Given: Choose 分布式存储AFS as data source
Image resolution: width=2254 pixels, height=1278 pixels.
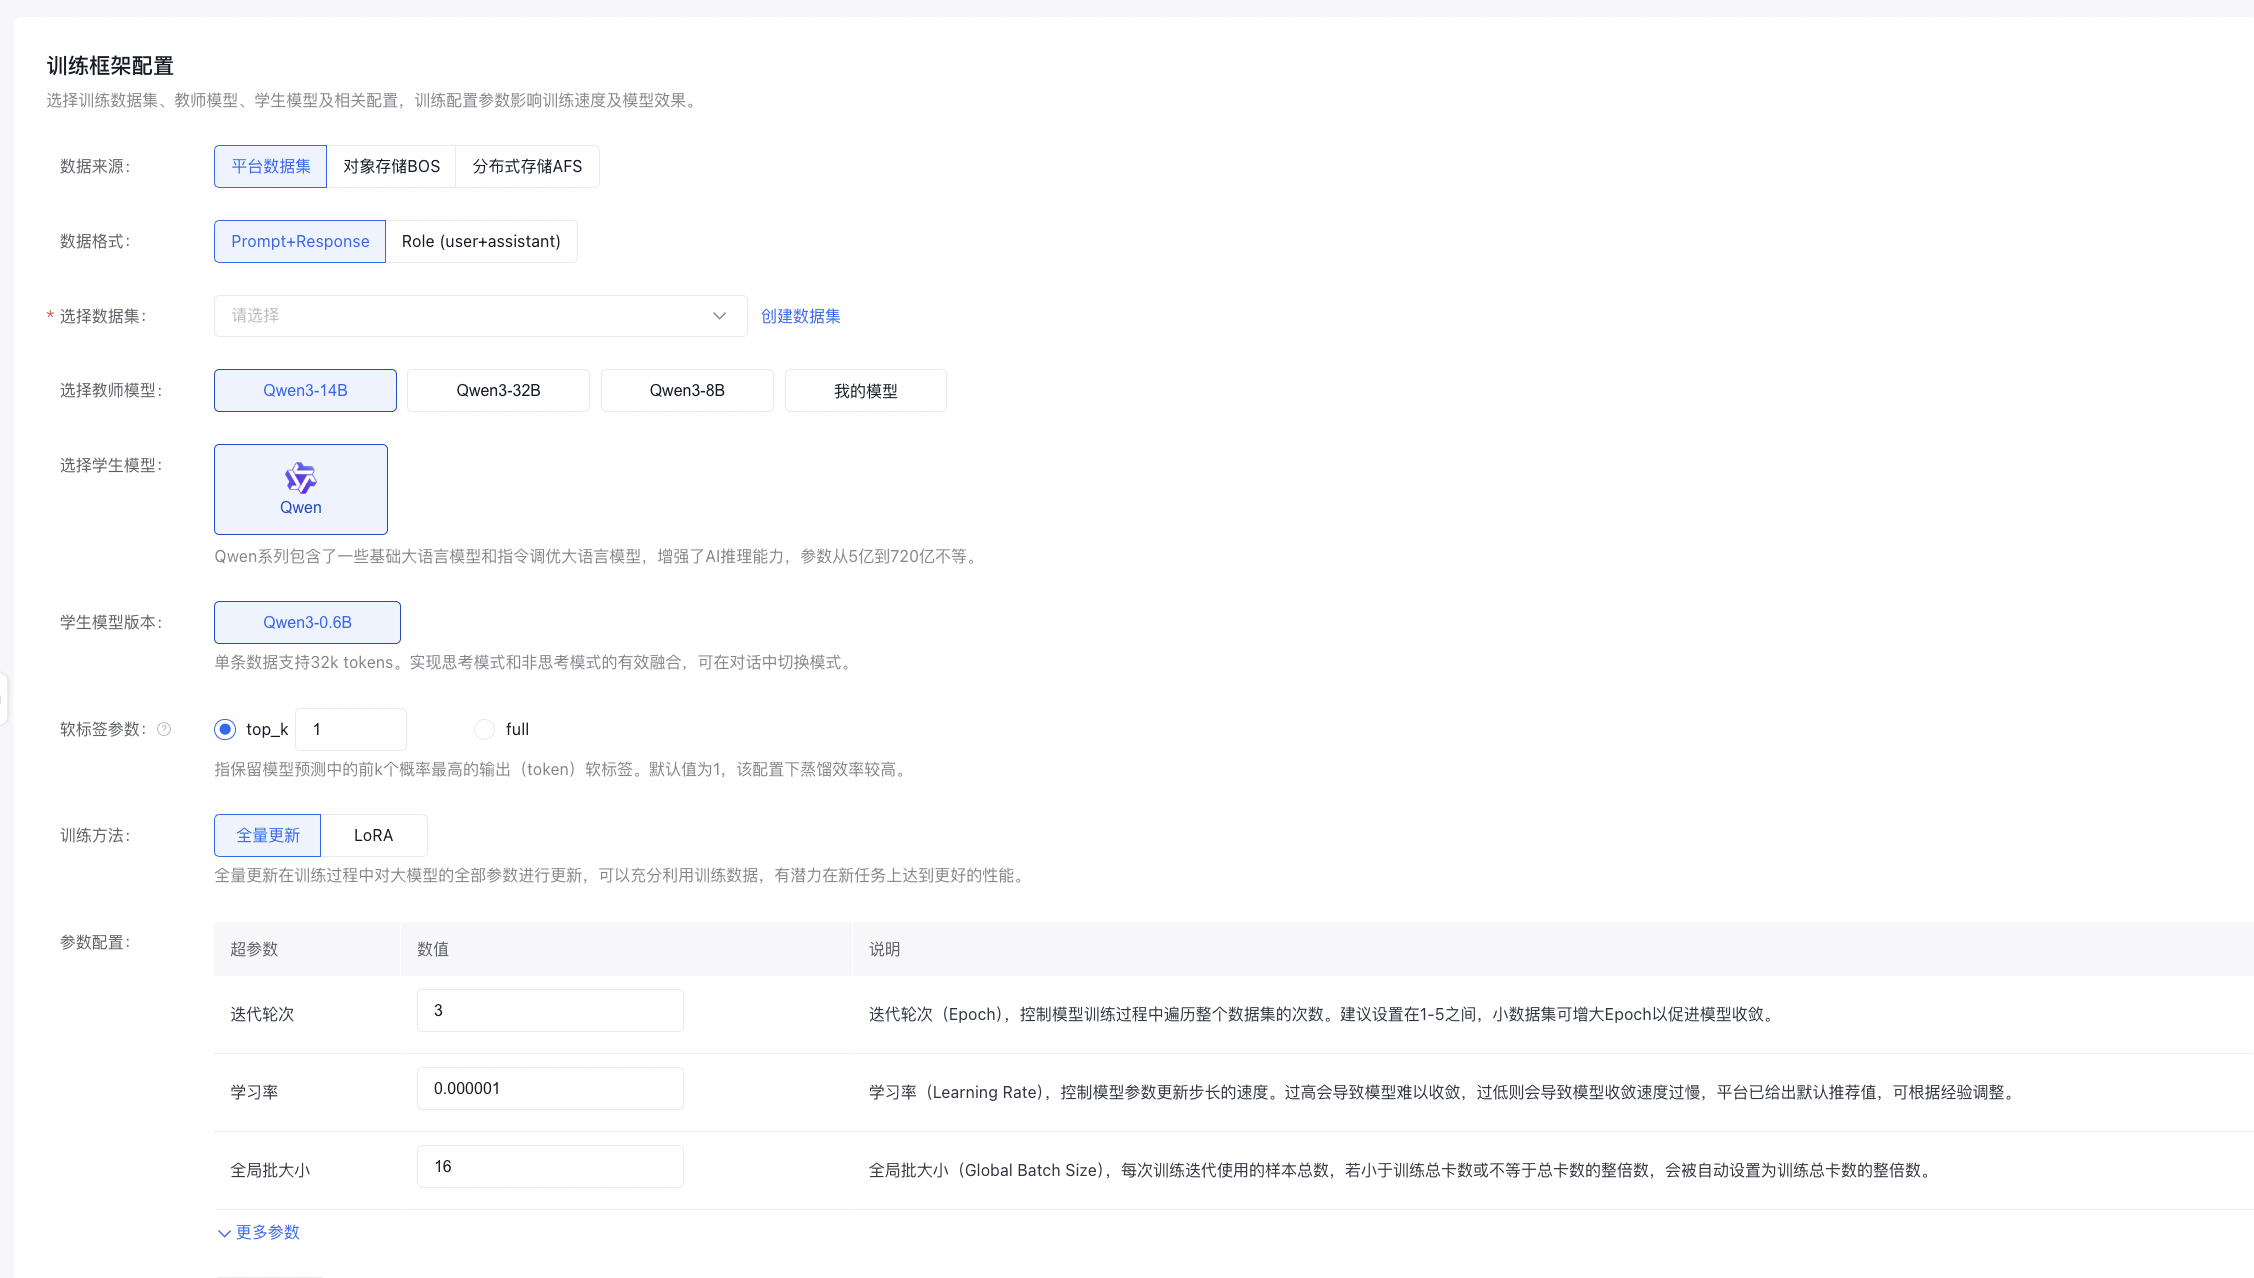Looking at the screenshot, I should [x=527, y=166].
